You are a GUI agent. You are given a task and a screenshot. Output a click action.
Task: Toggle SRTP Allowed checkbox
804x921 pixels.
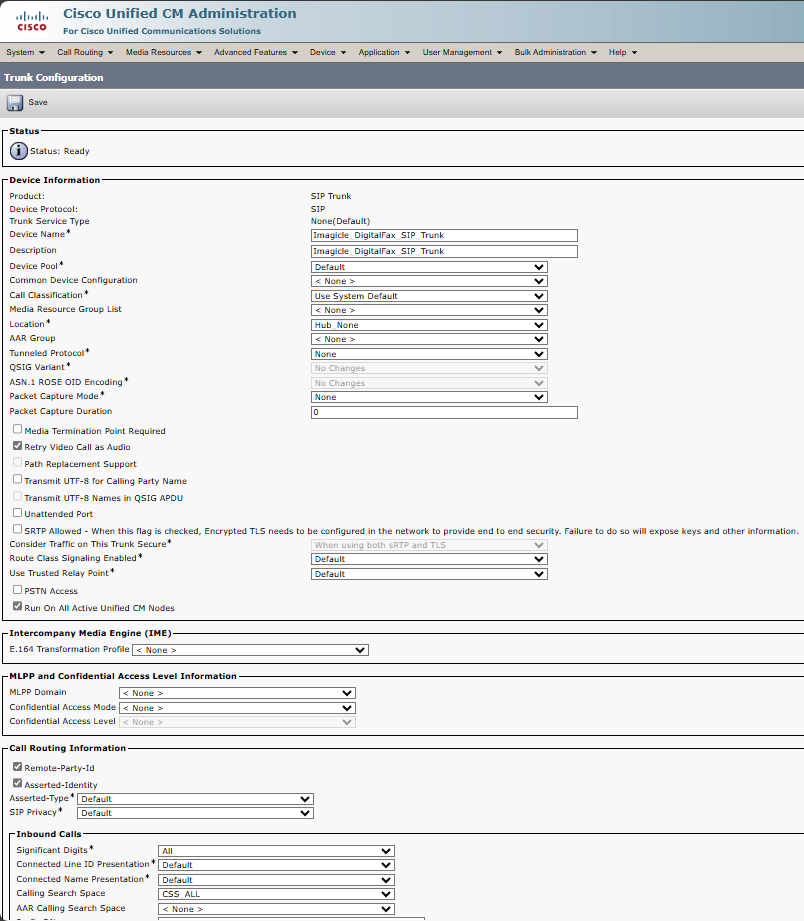pos(18,529)
